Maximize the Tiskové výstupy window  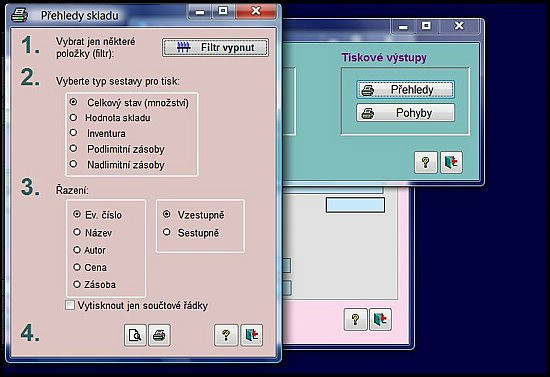[x=426, y=26]
